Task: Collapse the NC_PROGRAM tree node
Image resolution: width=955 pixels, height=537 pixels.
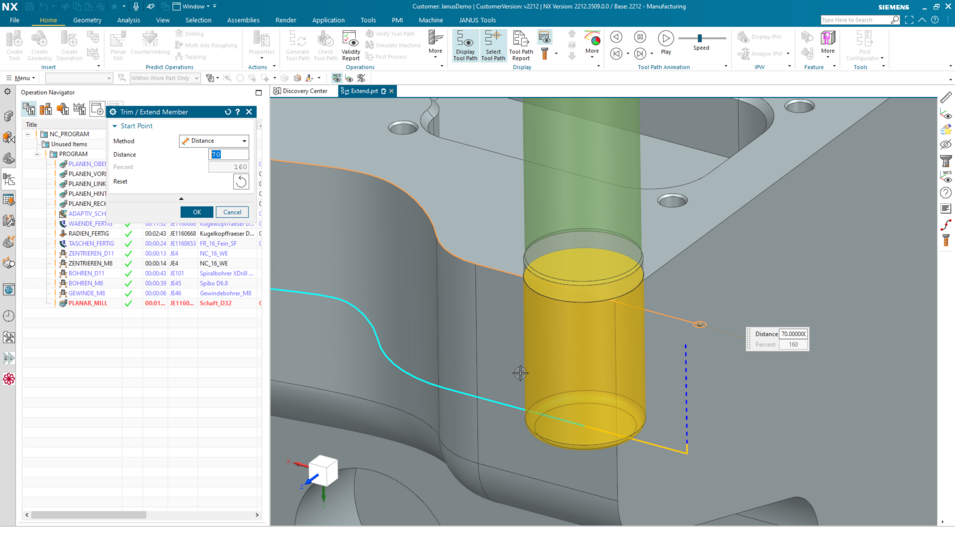Action: pos(28,134)
